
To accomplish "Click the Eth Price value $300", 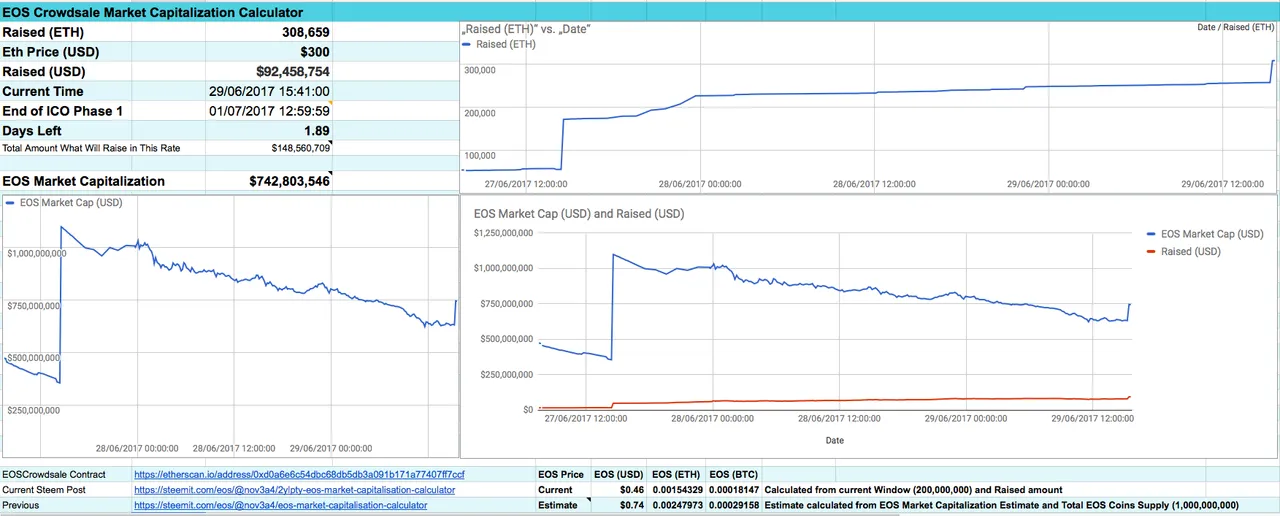I will pos(313,52).
